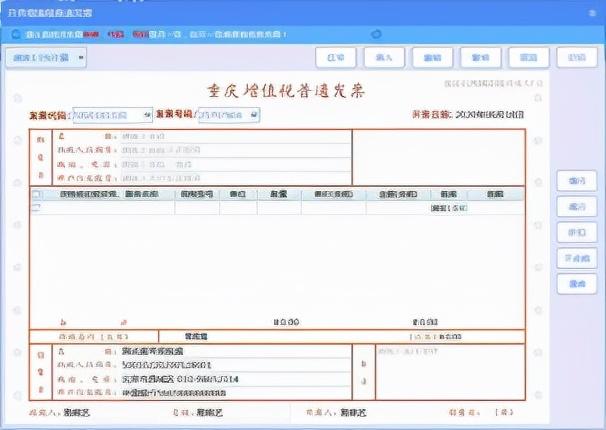This screenshot has width=606, height=430.
Task: Click the top button in the right side panel
Action: (576, 180)
